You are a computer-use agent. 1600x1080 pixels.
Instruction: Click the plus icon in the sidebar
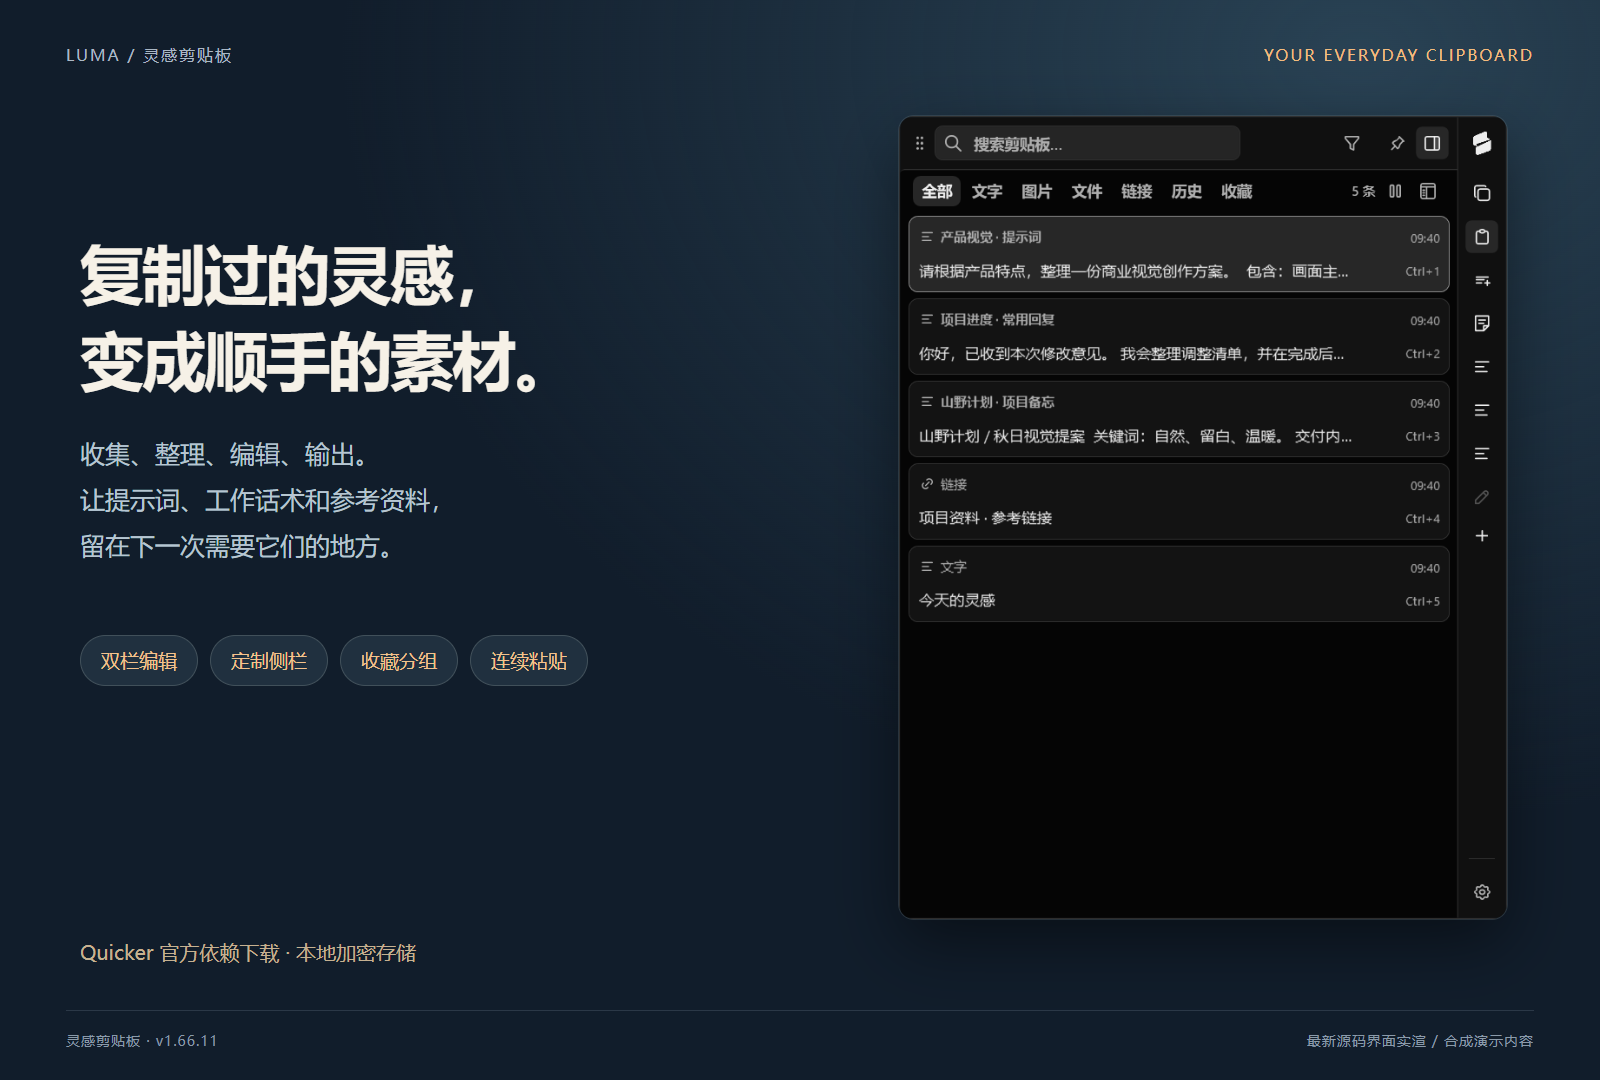point(1482,536)
